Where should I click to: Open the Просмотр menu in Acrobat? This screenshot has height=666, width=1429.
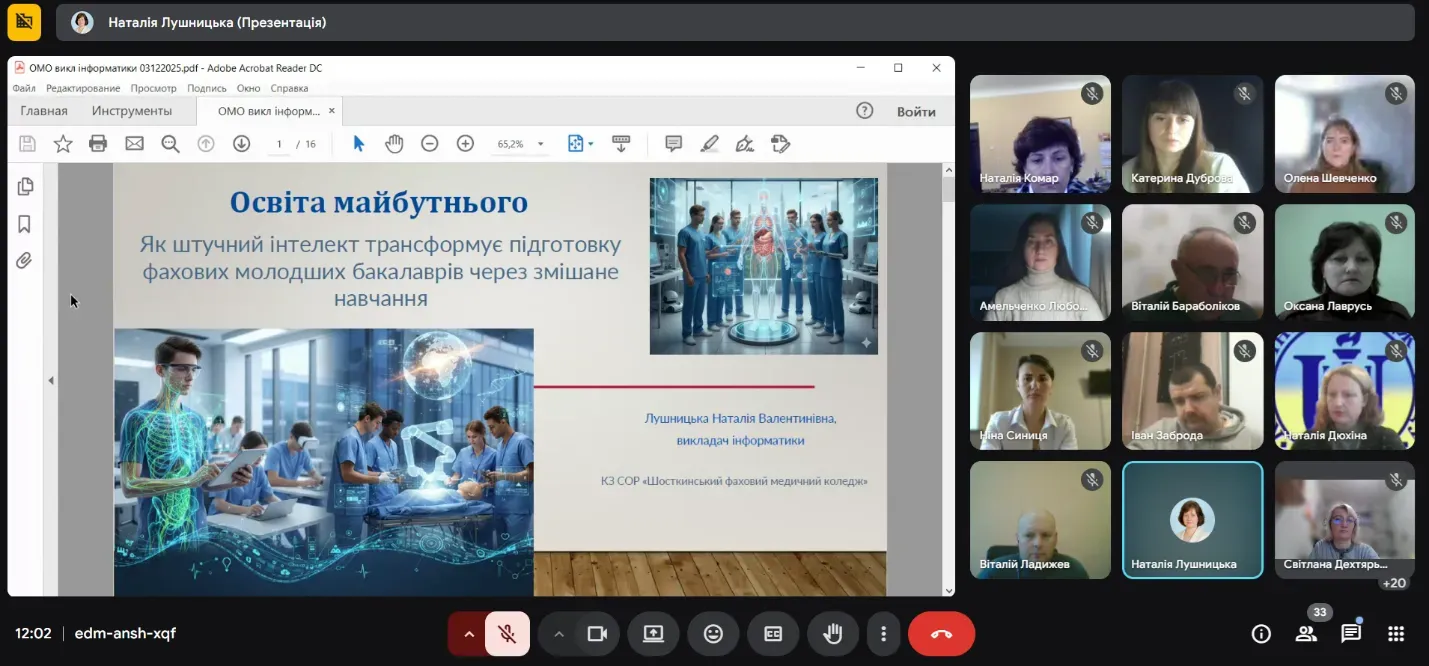coord(153,88)
